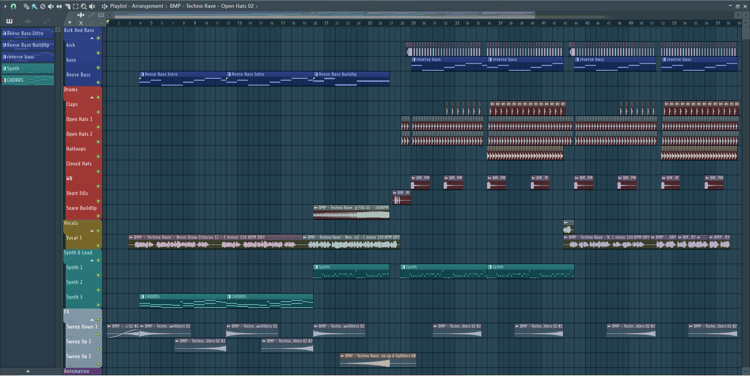750x376 pixels.
Task: Click the Open Hats 02 breadcrumb in title
Action: pos(237,6)
